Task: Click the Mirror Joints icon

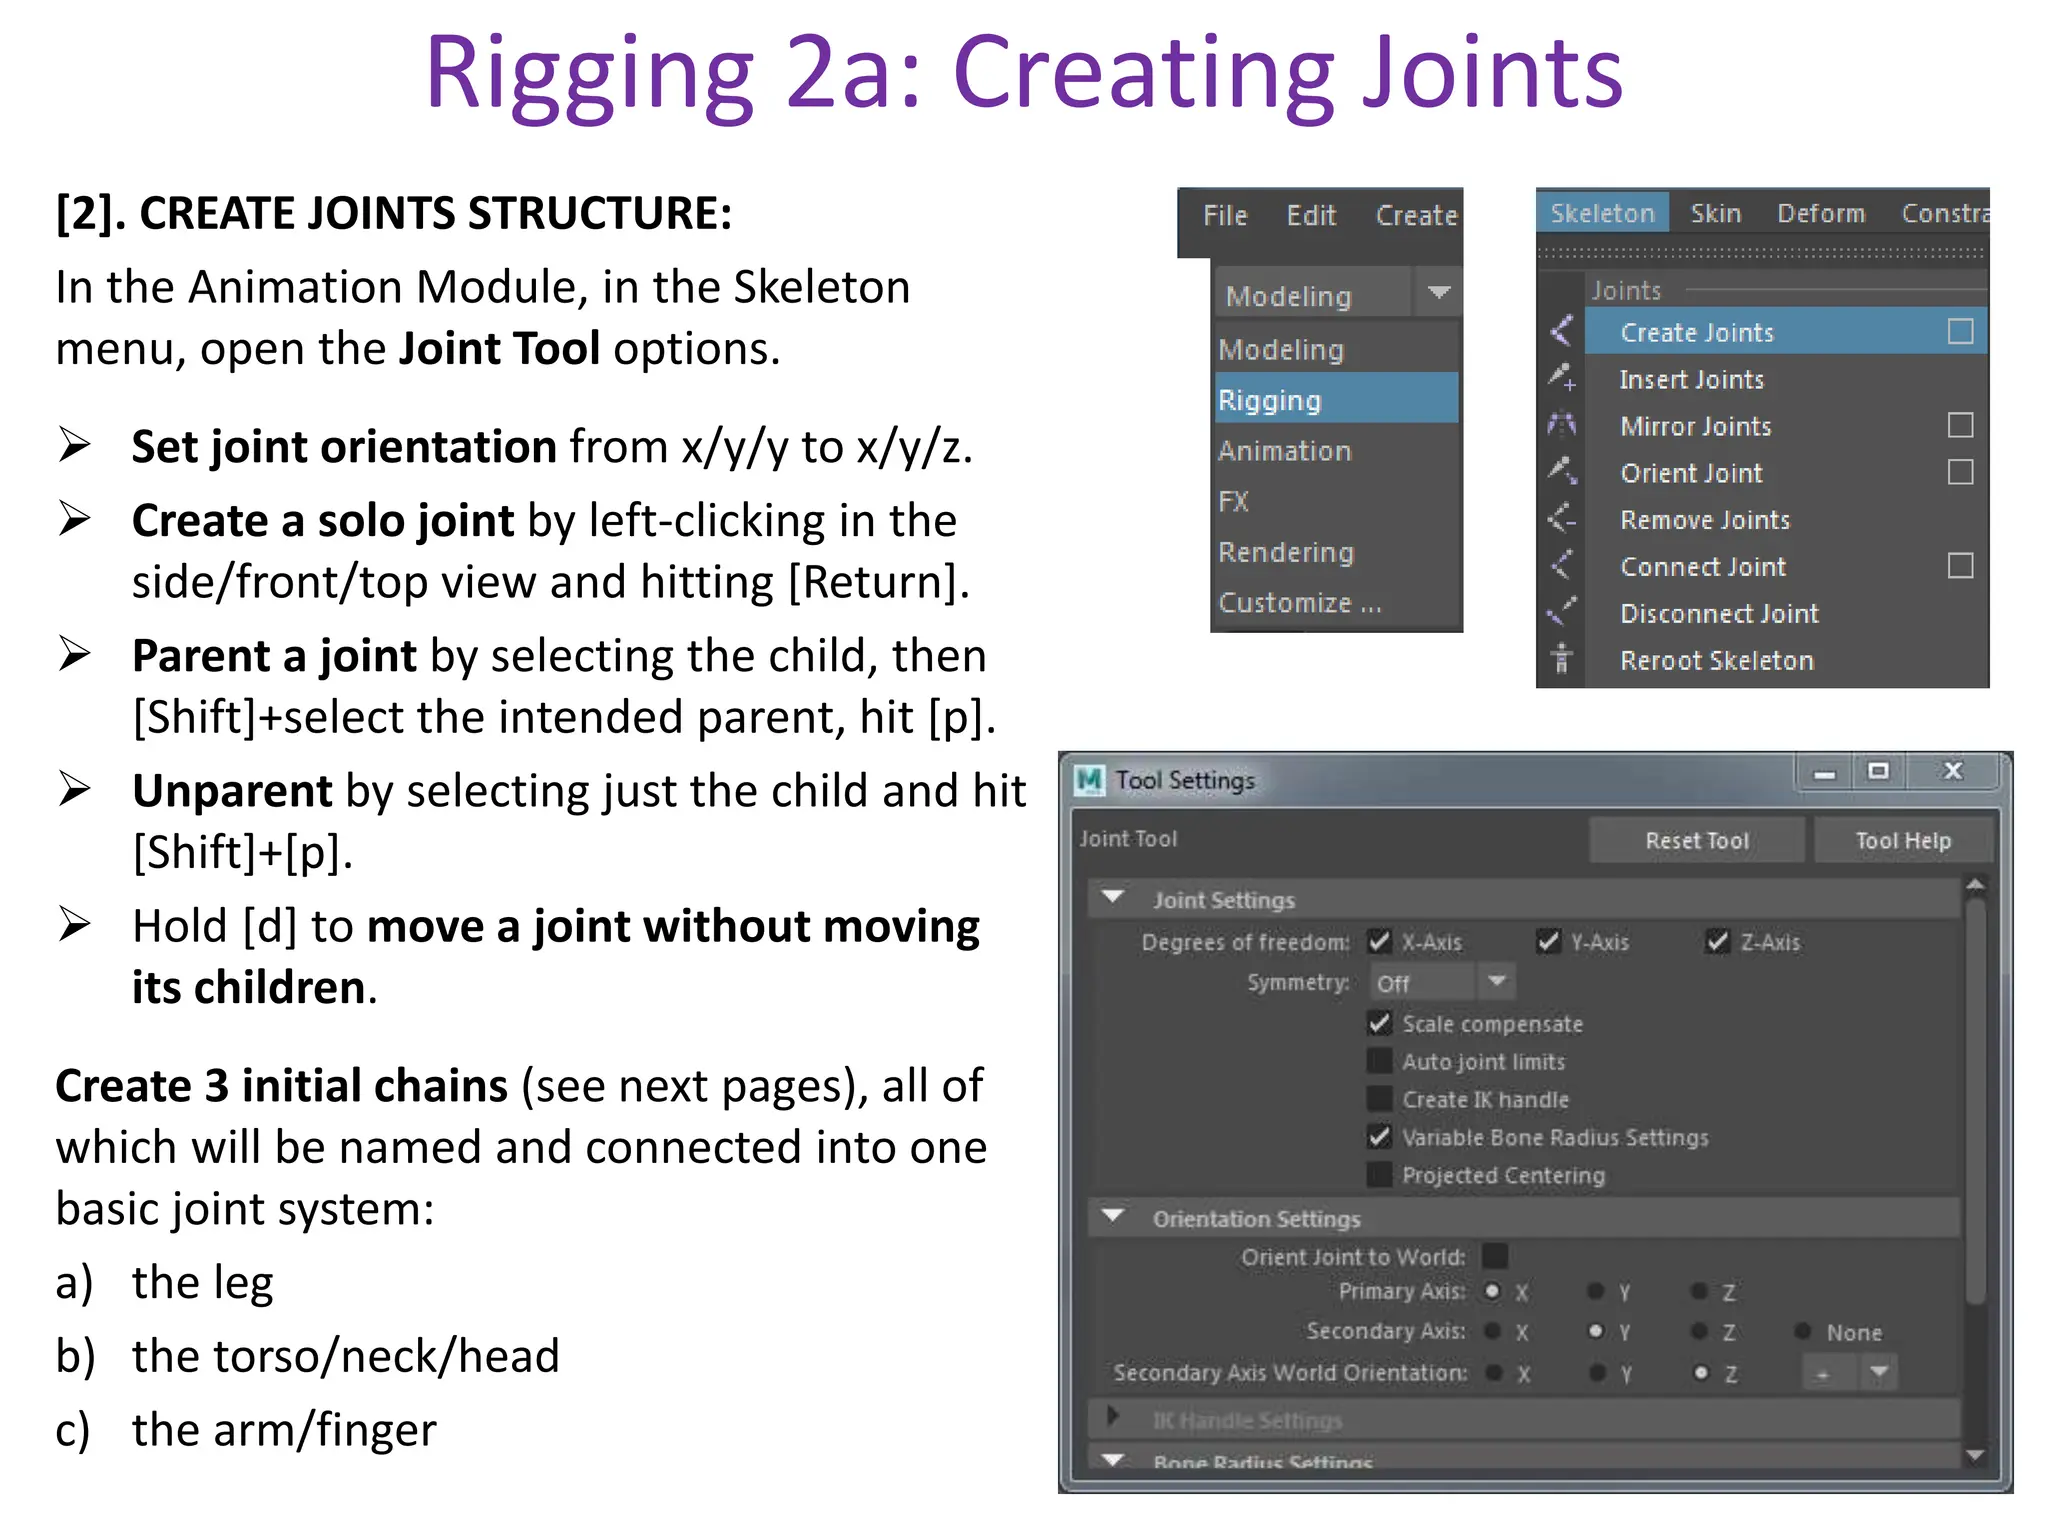Action: (x=1561, y=425)
